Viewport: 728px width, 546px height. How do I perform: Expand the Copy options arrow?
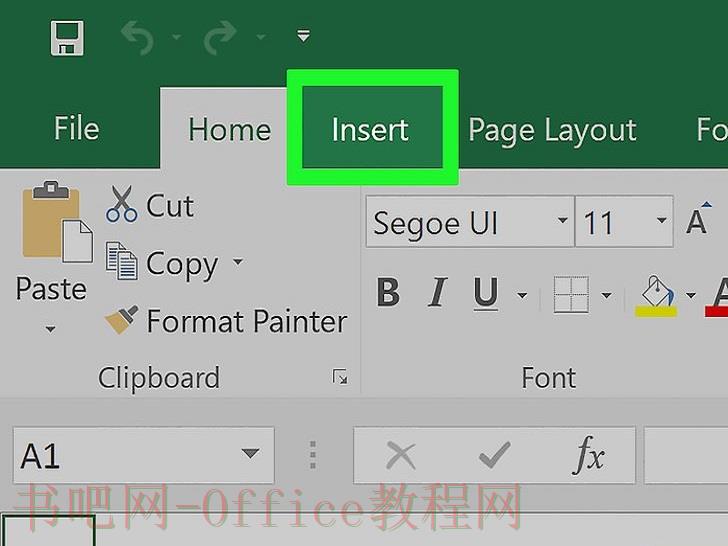238,262
